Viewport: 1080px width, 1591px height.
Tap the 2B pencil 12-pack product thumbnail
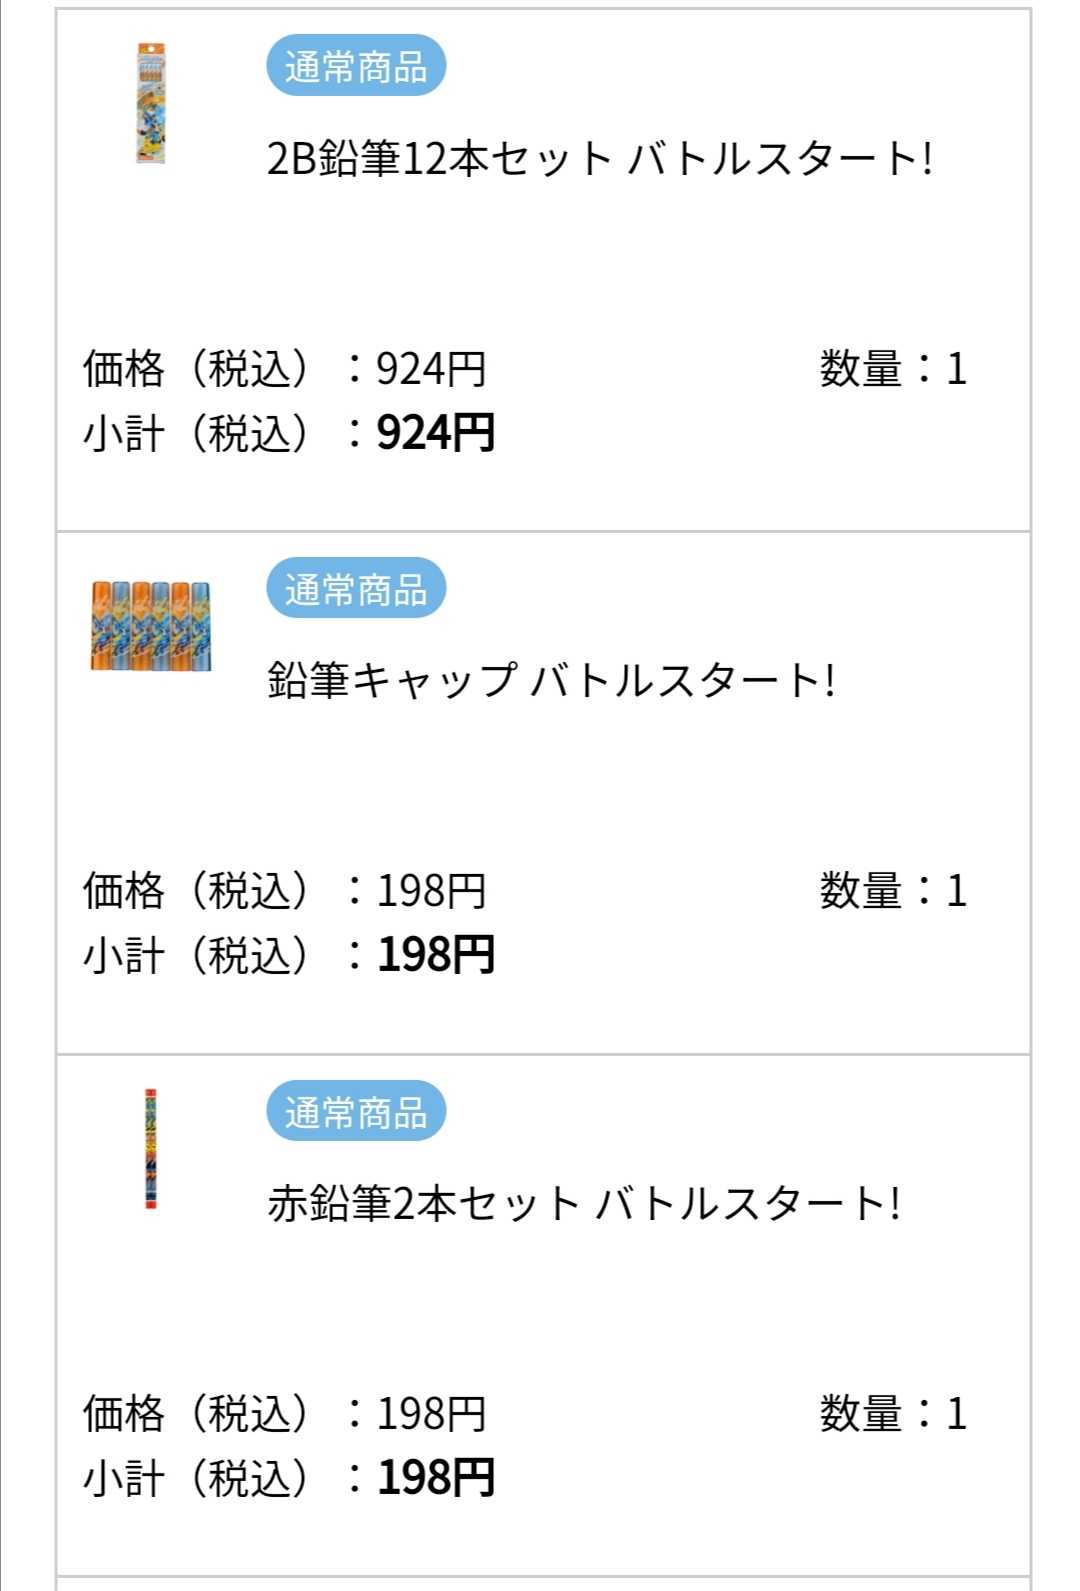tap(151, 102)
